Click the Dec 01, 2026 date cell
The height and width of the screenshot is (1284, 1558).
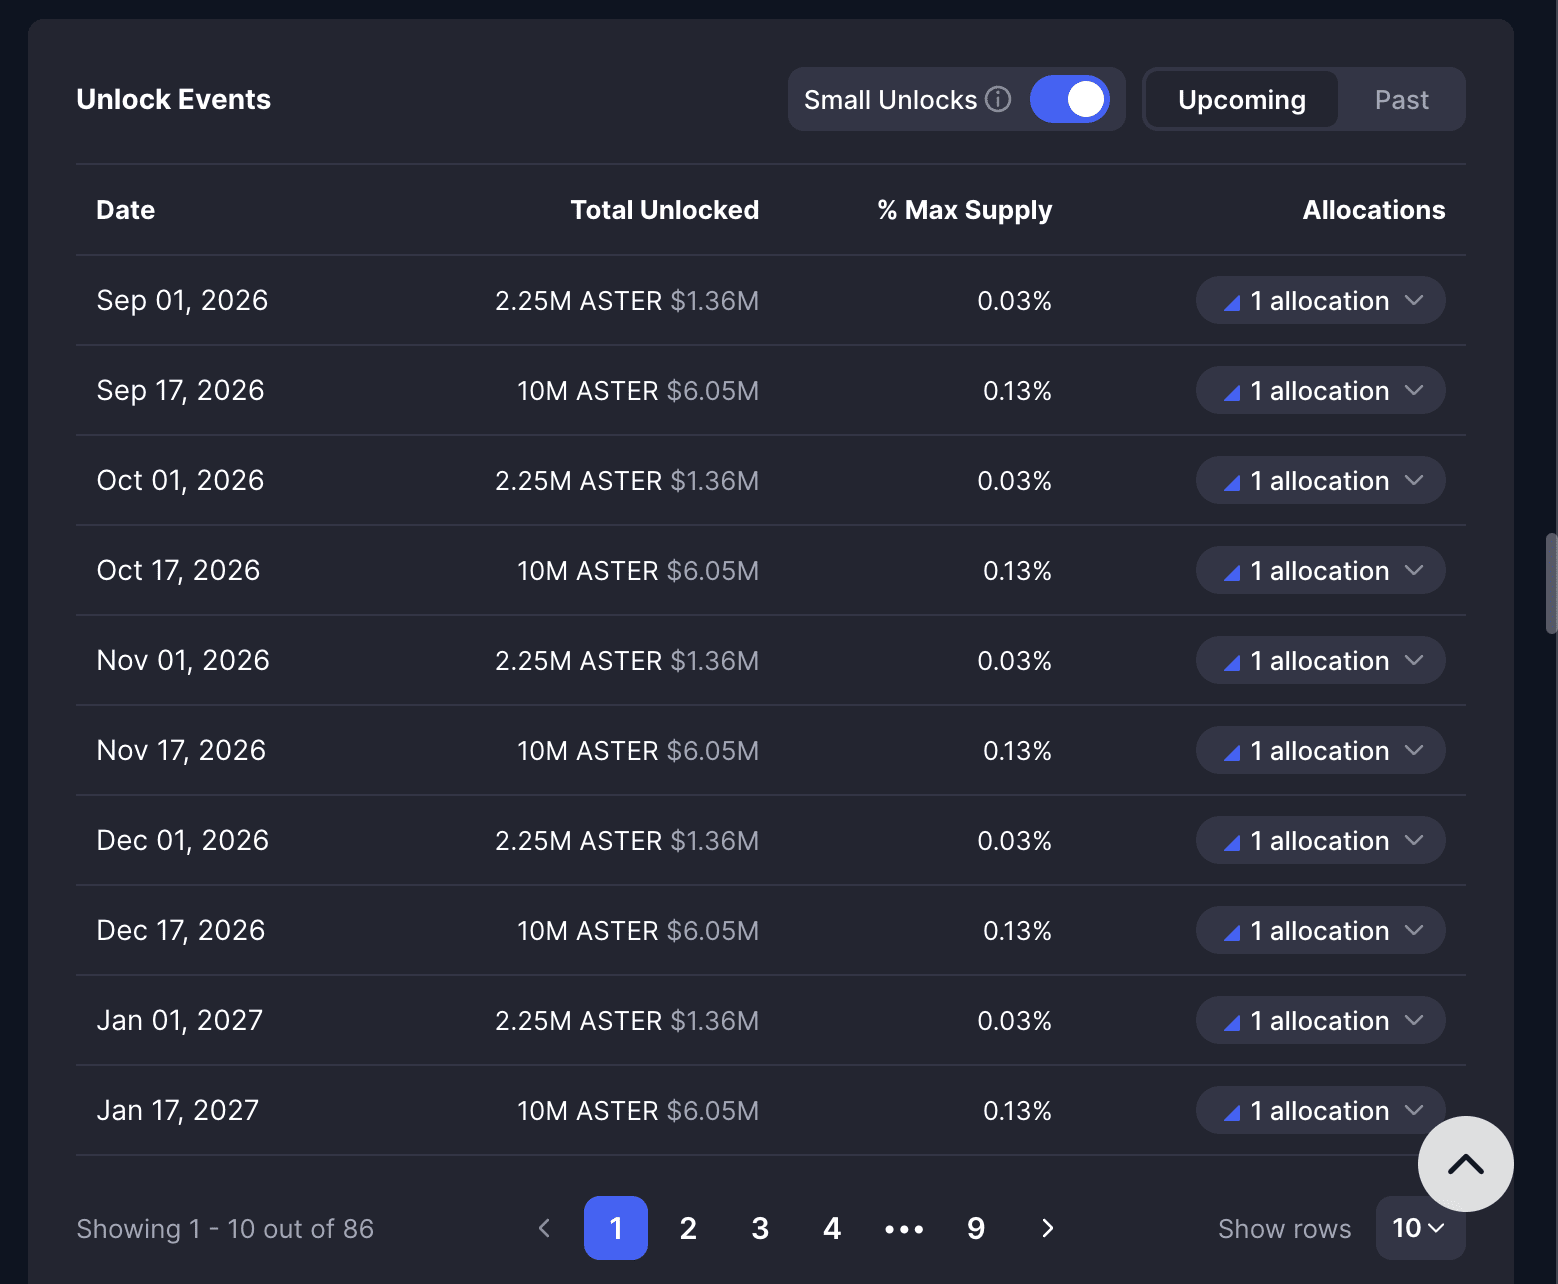[182, 840]
